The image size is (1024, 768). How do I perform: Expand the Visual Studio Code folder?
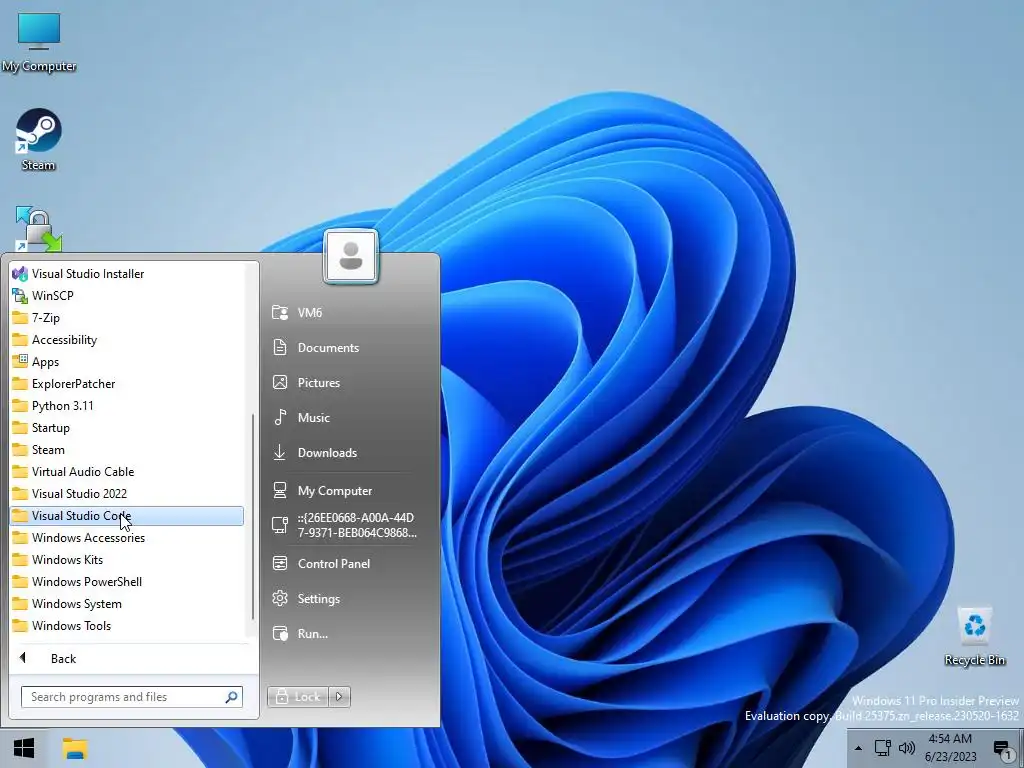(x=127, y=516)
